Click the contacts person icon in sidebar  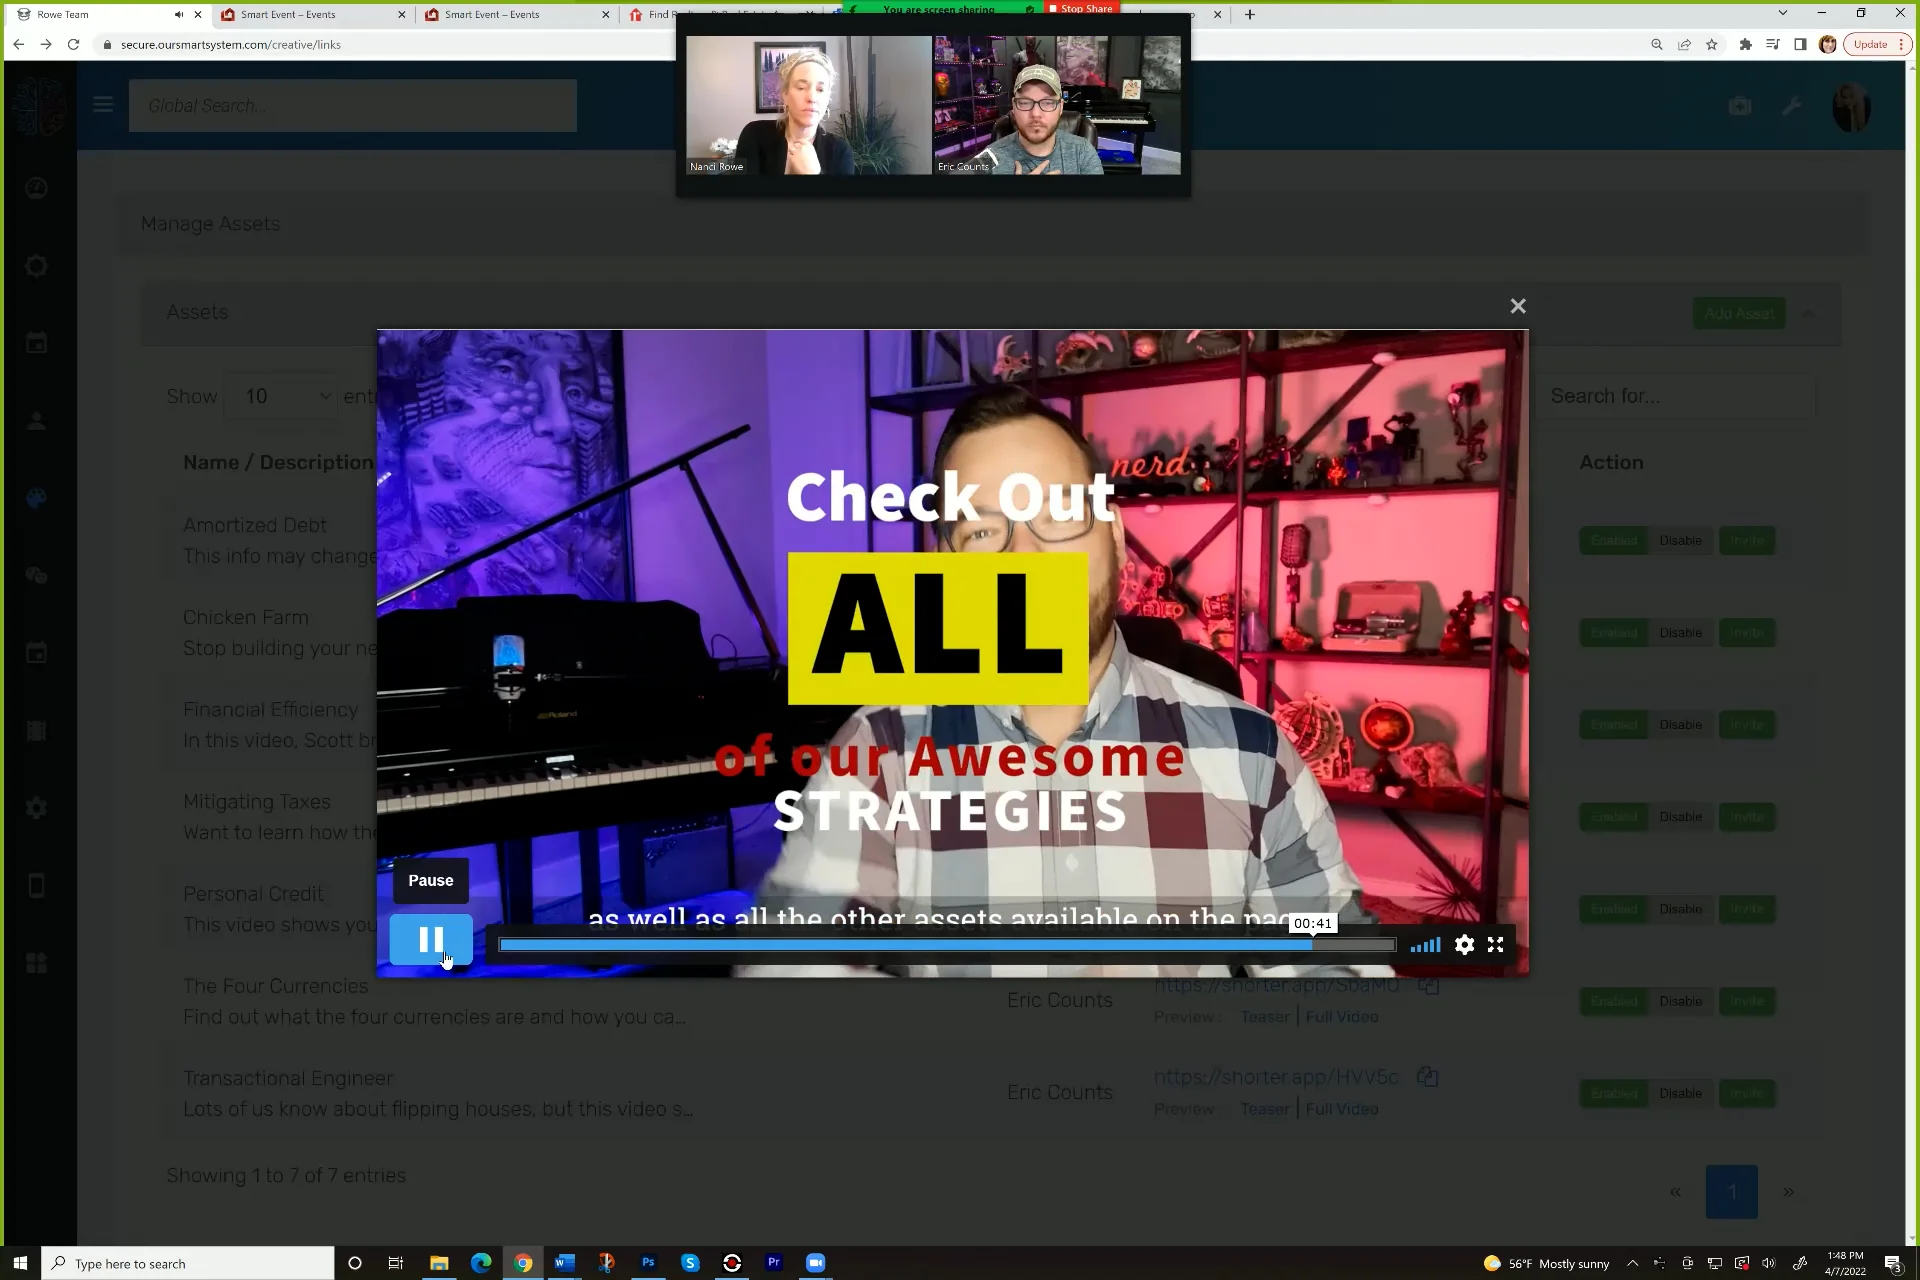[x=37, y=422]
